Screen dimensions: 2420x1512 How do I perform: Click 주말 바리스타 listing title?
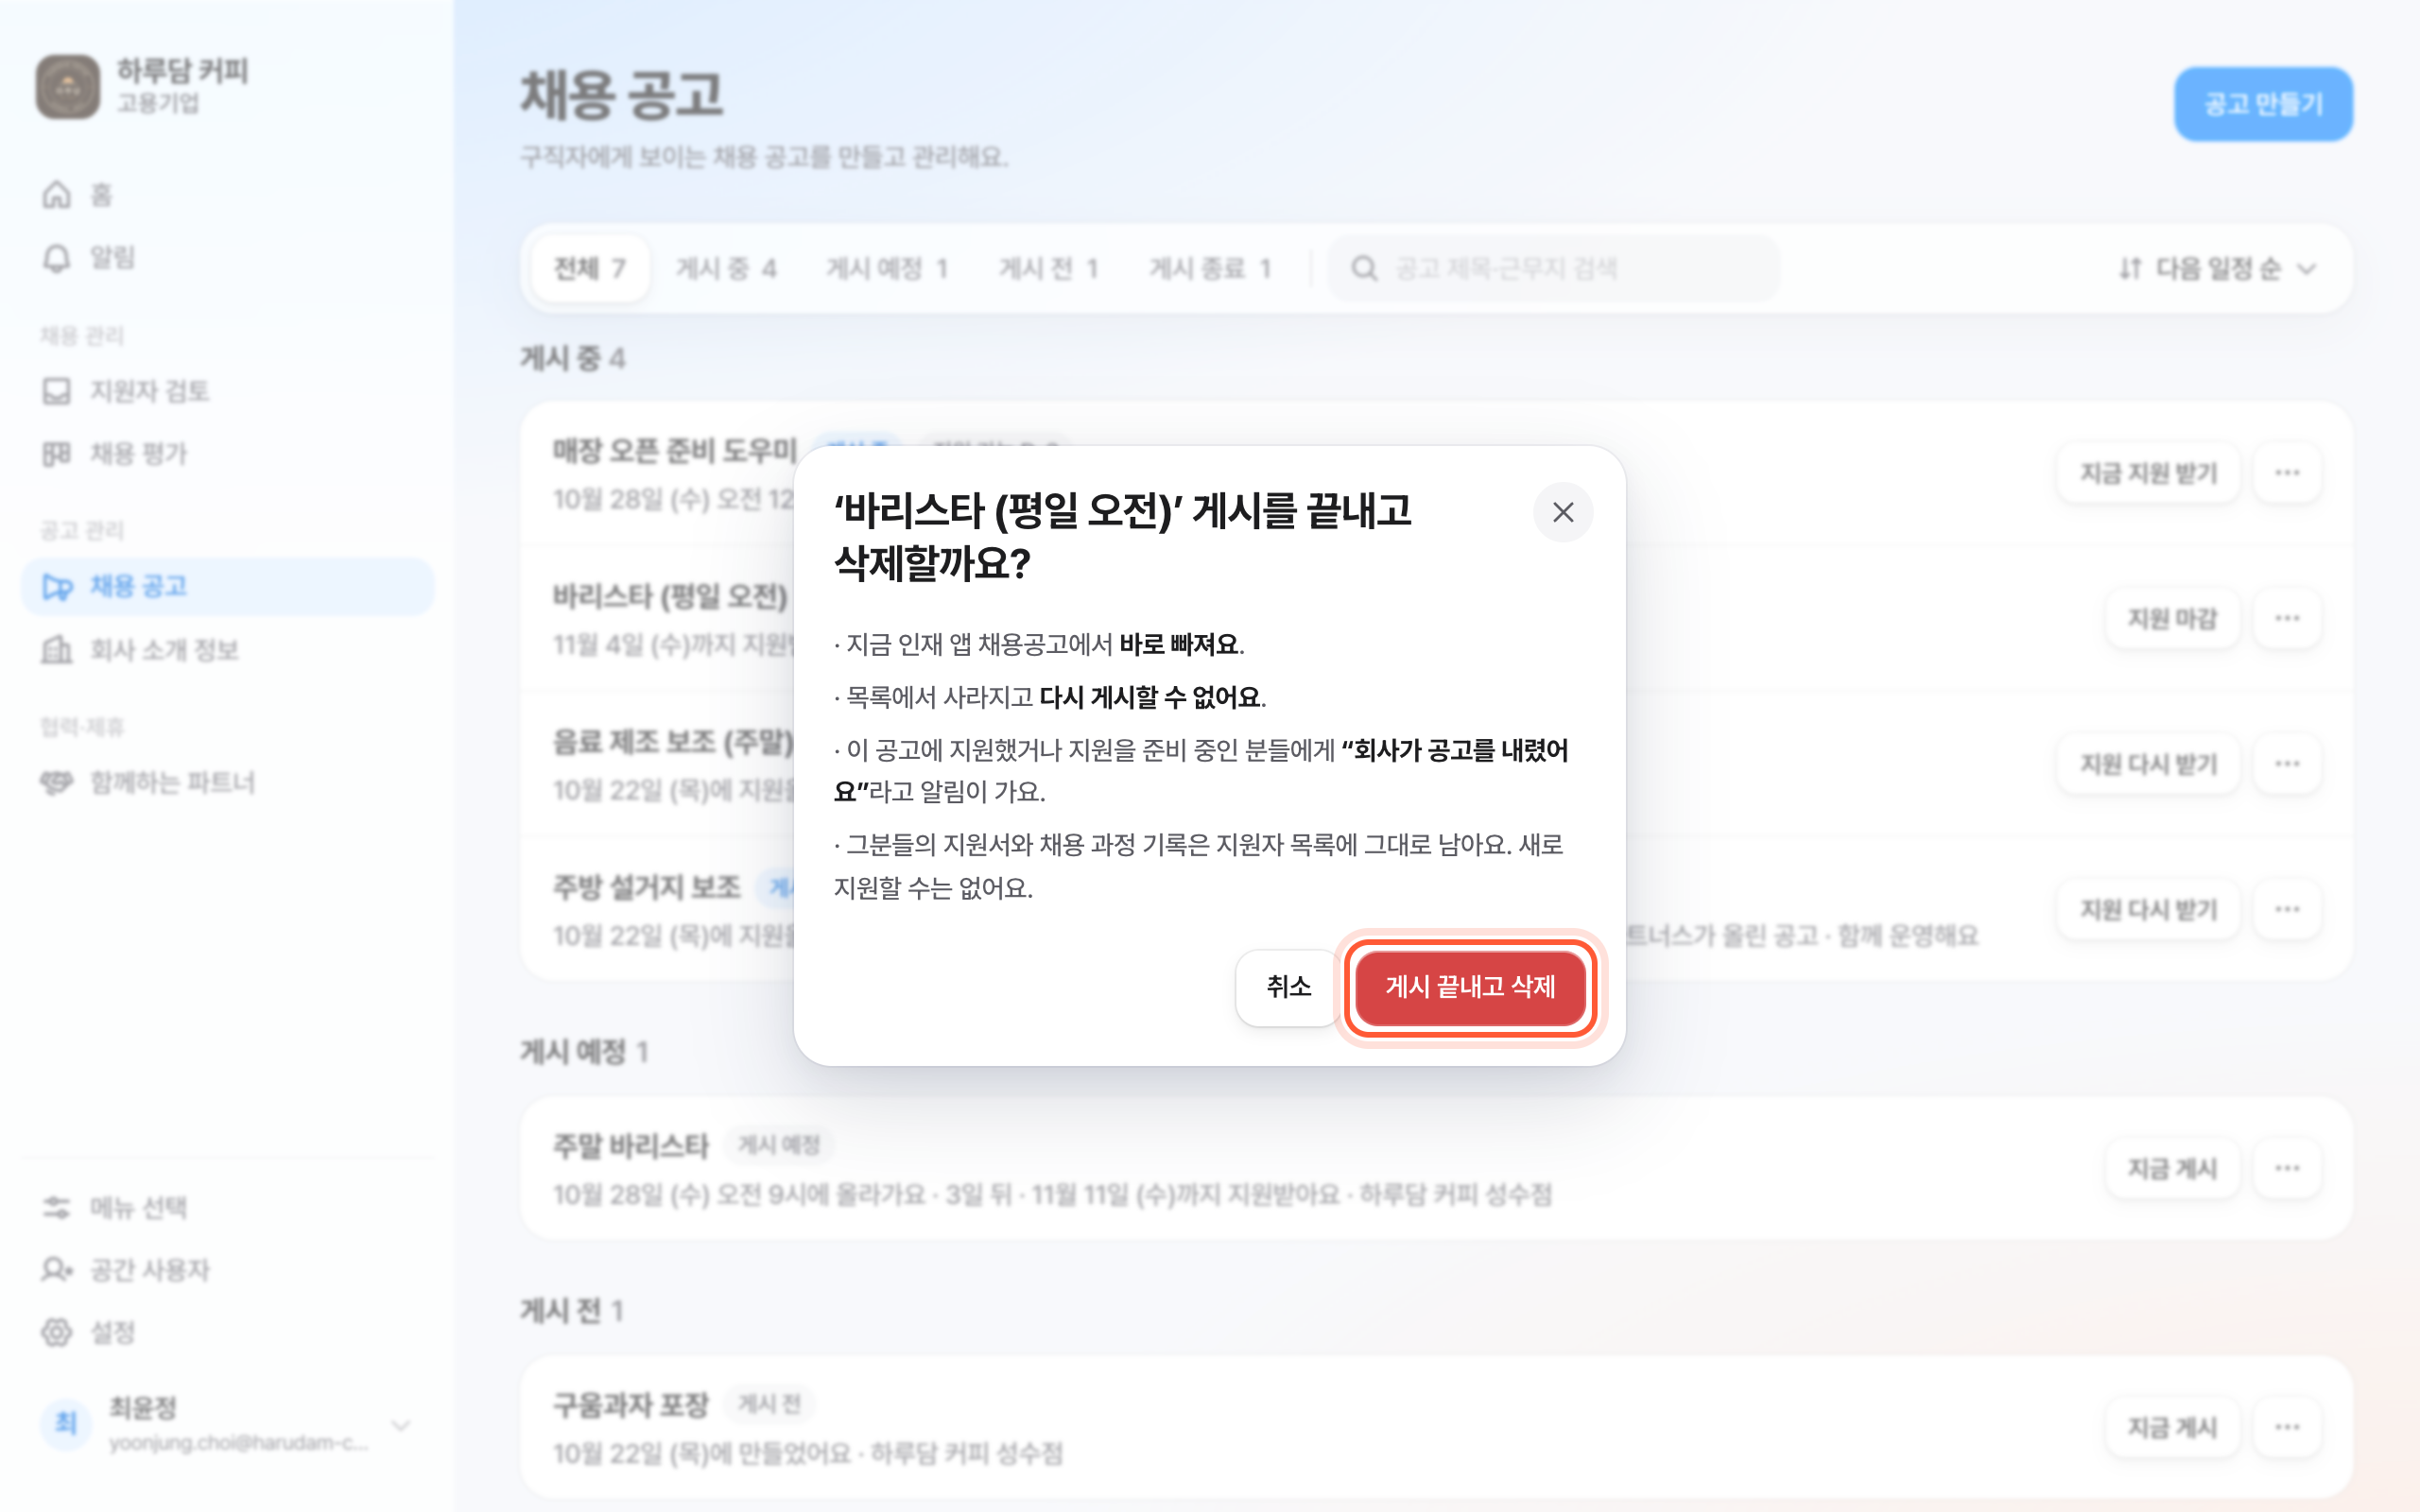click(x=631, y=1146)
